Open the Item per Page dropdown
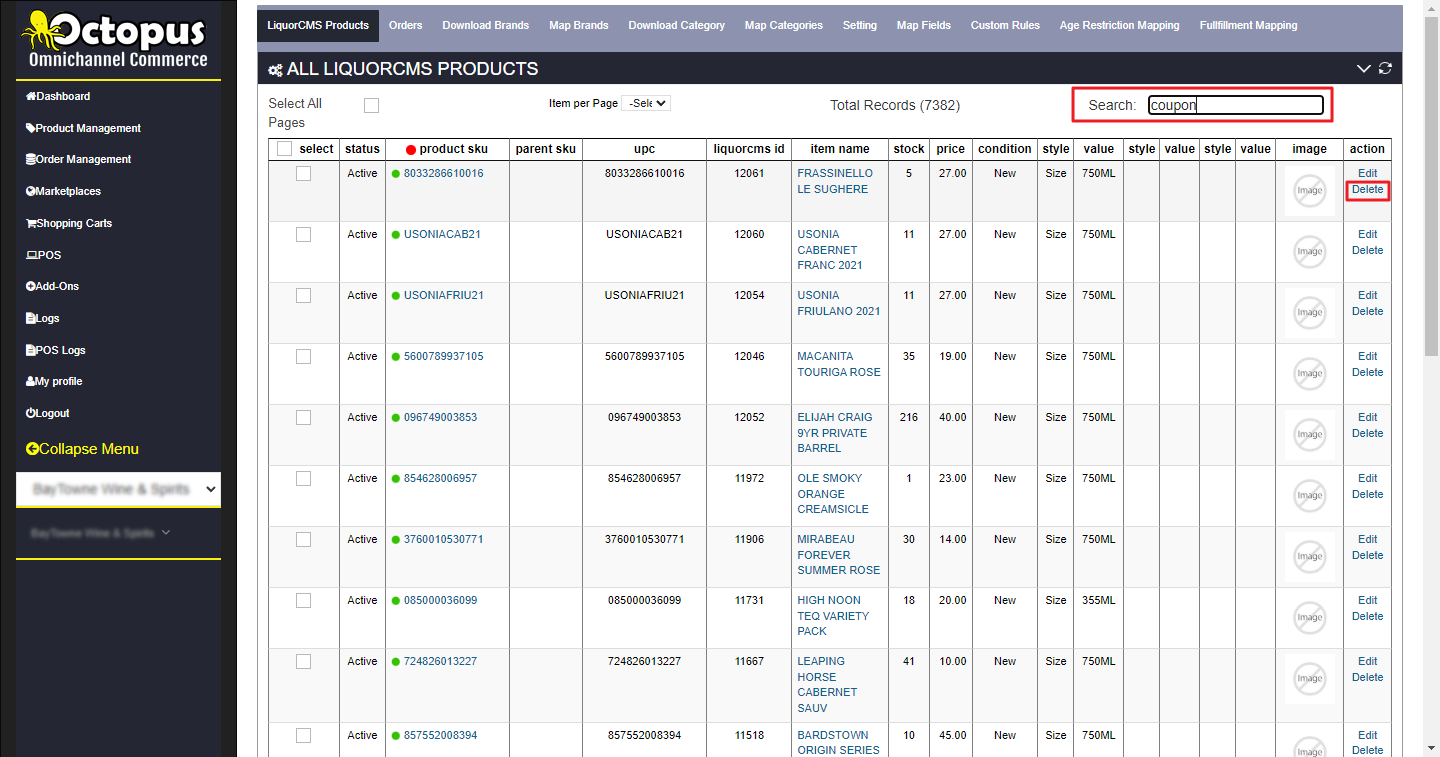Screen dimensions: 1440x757 tap(645, 103)
